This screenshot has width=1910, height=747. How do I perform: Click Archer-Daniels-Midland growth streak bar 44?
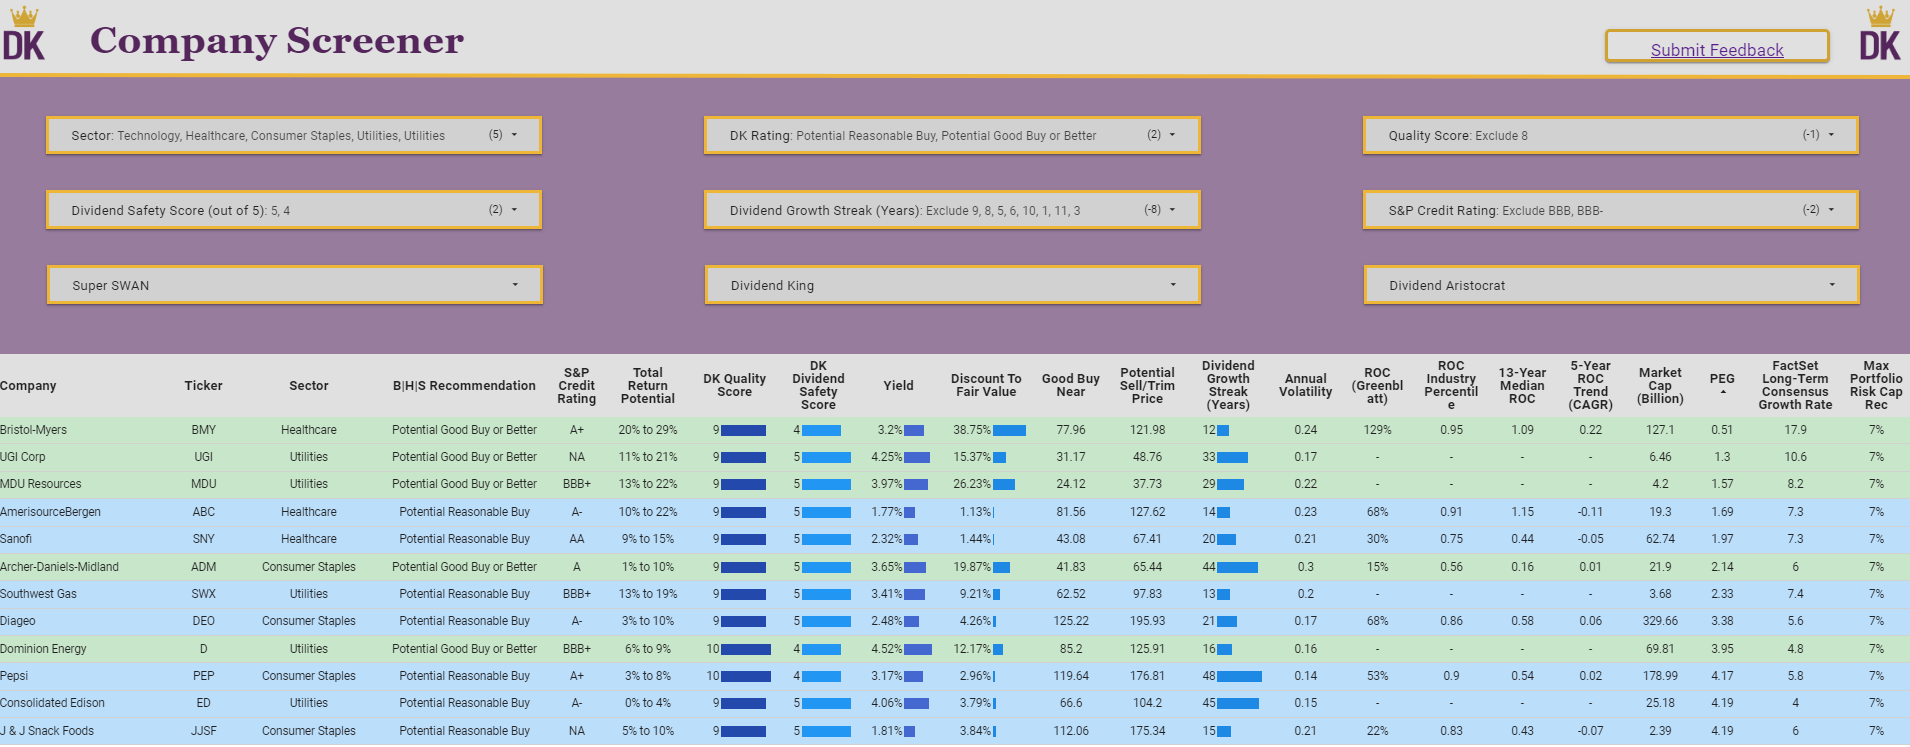(1237, 567)
